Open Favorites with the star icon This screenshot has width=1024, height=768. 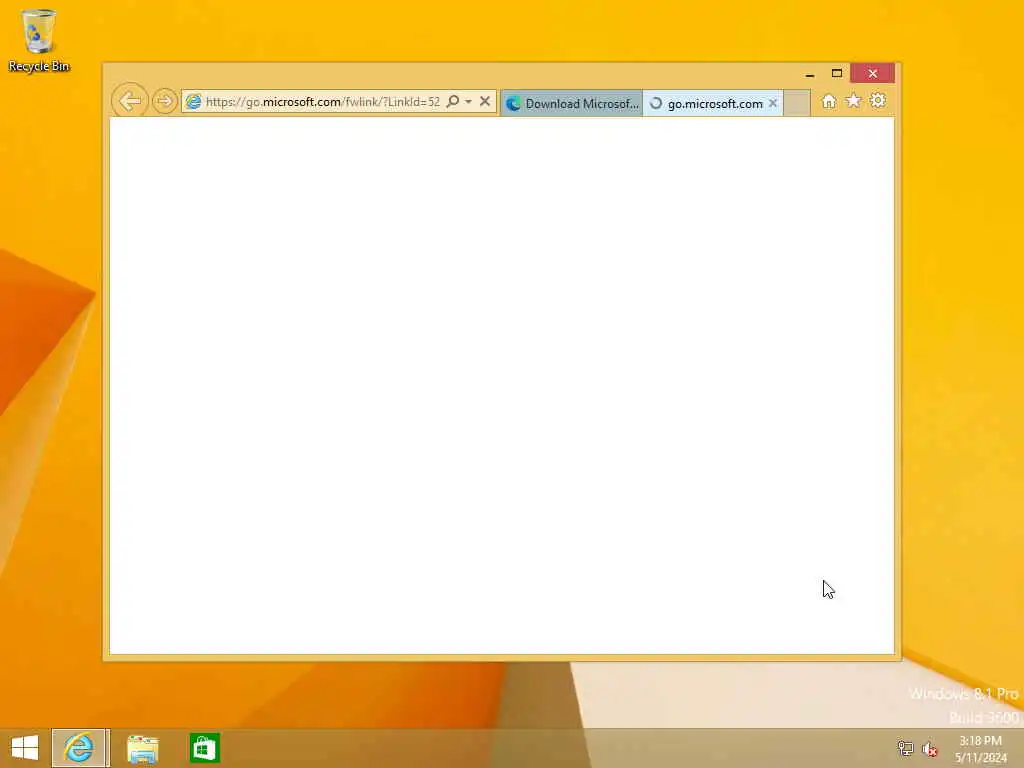pyautogui.click(x=853, y=100)
